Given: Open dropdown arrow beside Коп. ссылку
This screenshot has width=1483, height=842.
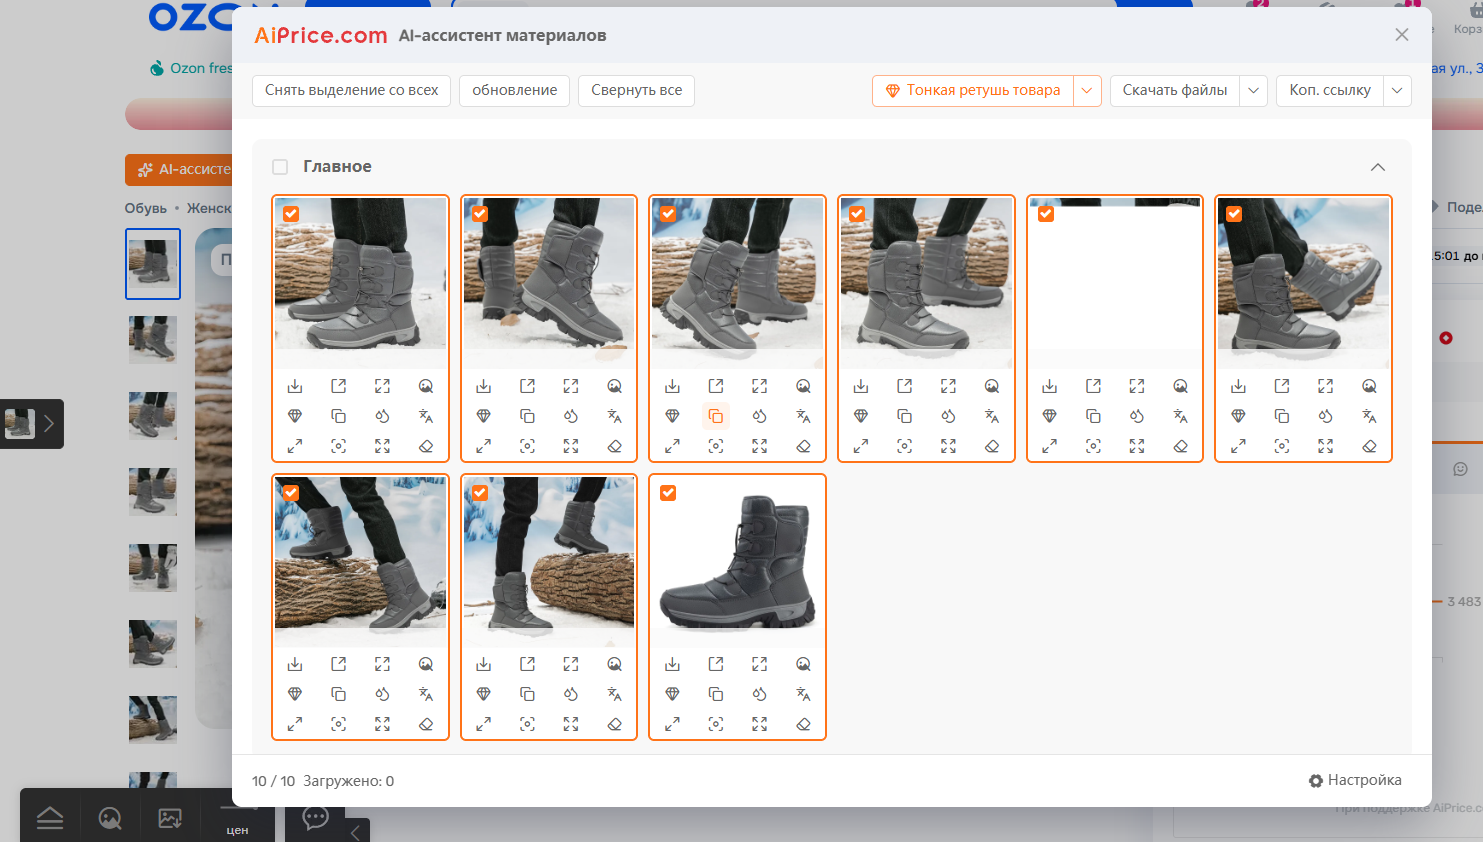Looking at the screenshot, I should (1398, 91).
